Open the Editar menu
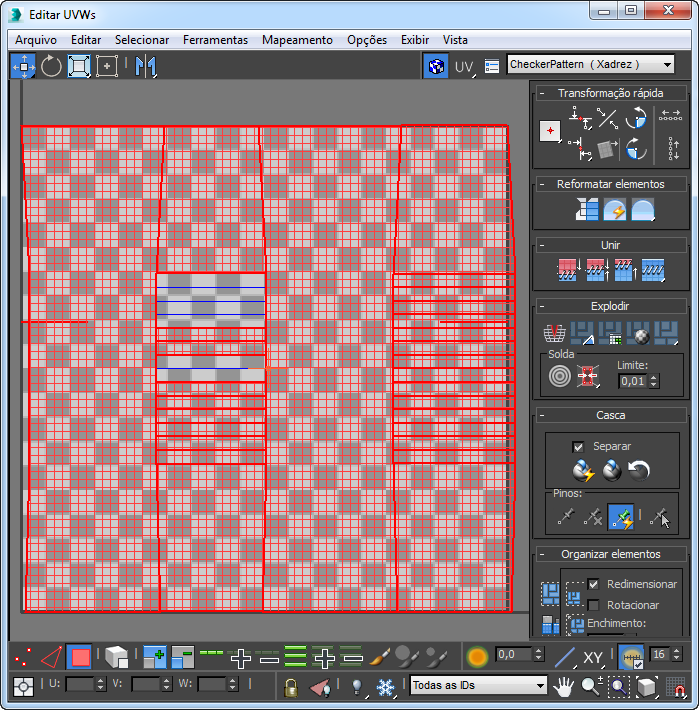The width and height of the screenshot is (699, 710). pyautogui.click(x=86, y=40)
